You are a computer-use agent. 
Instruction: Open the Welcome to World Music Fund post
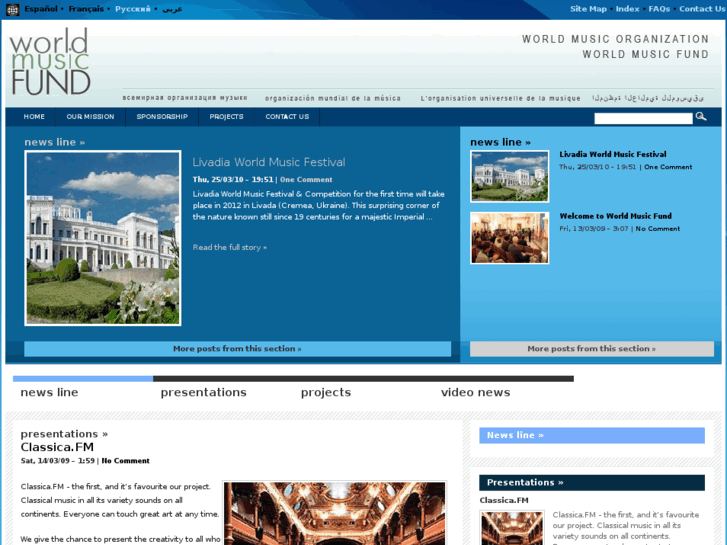615,216
